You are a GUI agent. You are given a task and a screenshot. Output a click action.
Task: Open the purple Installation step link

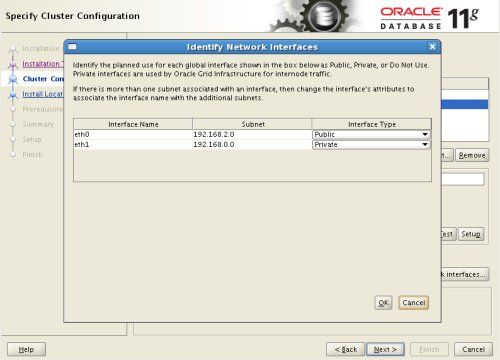tap(43, 64)
